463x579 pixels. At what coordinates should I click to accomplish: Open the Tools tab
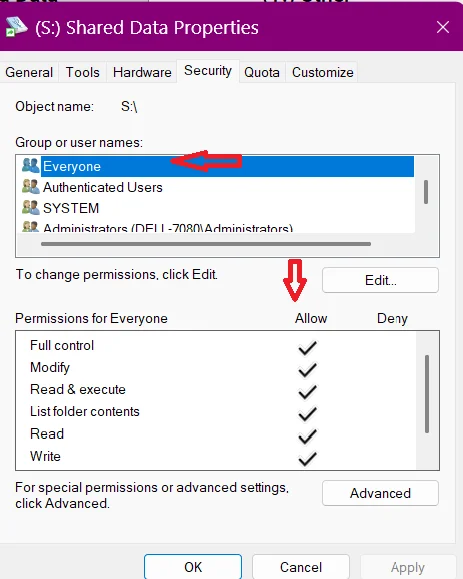coord(82,72)
